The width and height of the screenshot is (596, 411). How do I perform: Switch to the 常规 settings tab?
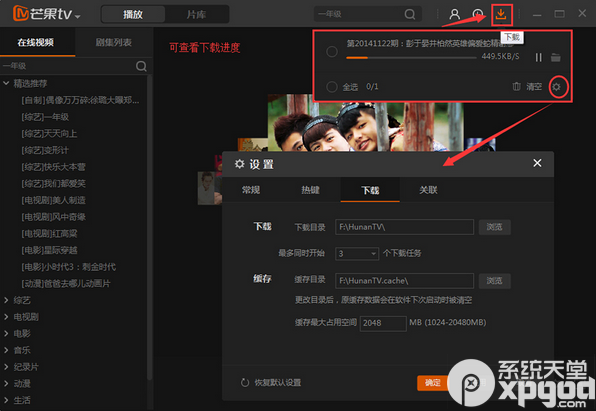click(251, 190)
